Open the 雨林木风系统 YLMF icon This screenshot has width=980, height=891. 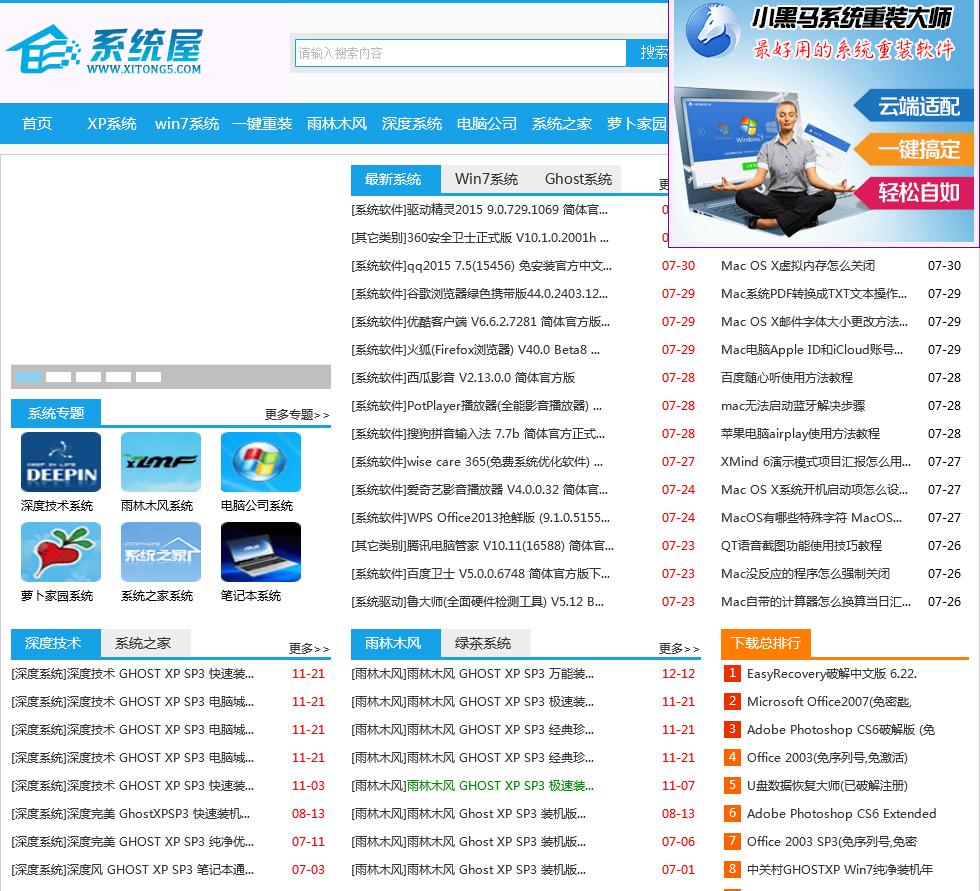point(161,462)
